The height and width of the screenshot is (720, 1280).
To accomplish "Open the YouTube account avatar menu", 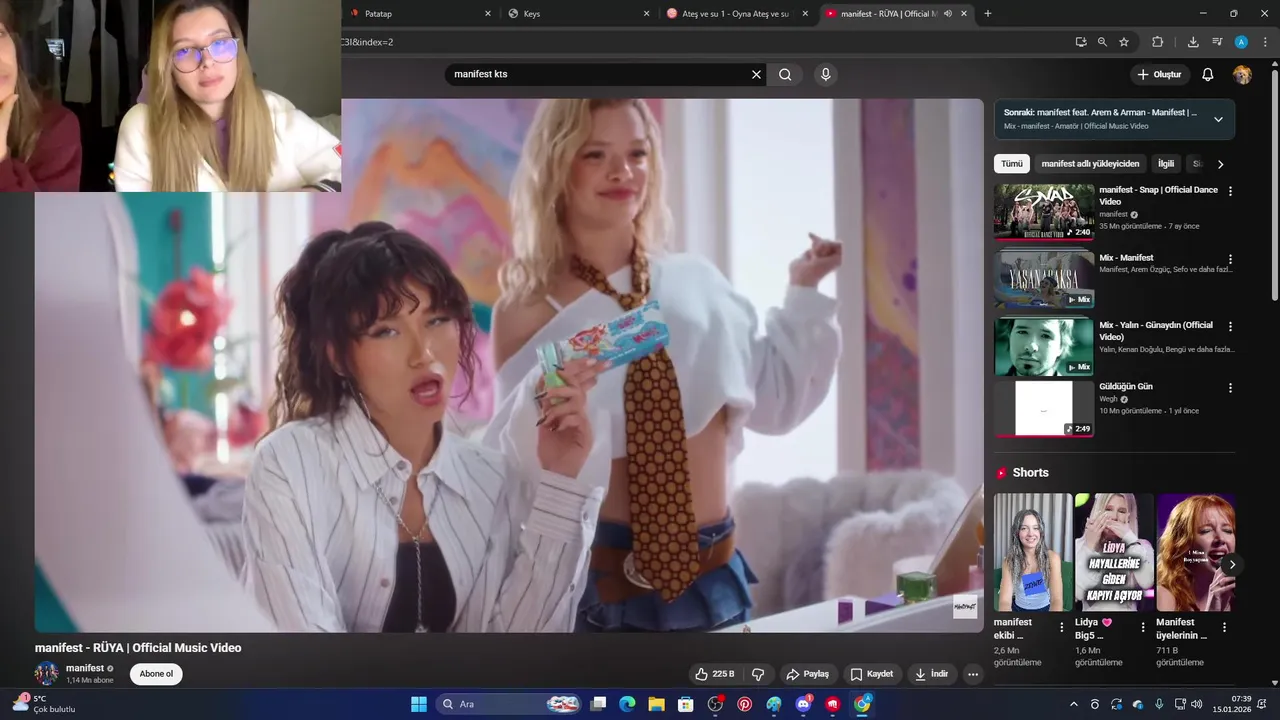I will pos(1242,74).
